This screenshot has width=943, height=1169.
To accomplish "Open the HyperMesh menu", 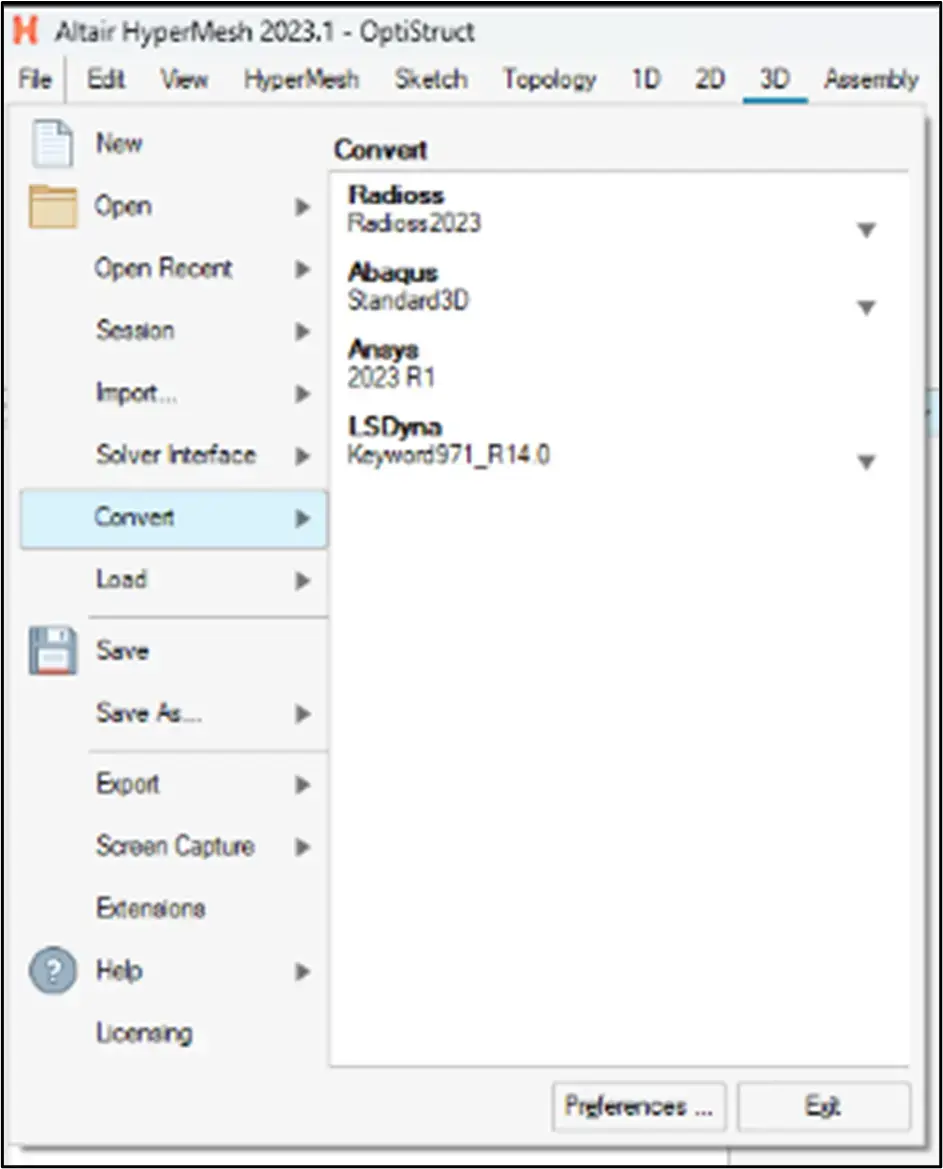I will (301, 79).
